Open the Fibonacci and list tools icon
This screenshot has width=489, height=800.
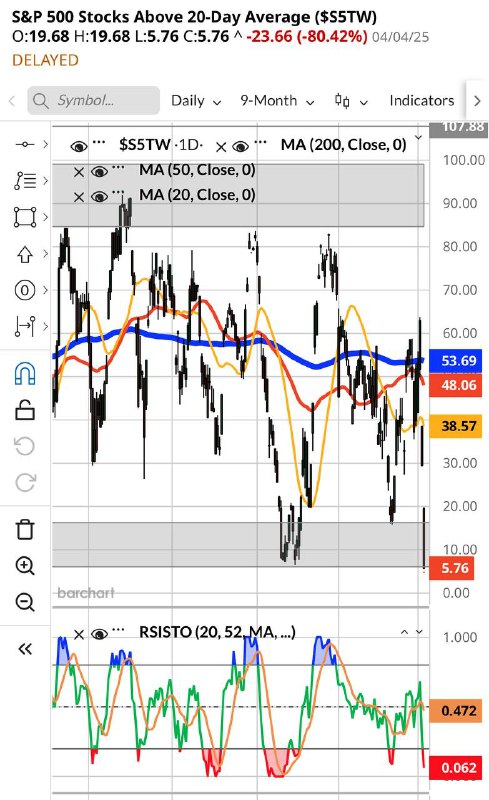click(25, 181)
